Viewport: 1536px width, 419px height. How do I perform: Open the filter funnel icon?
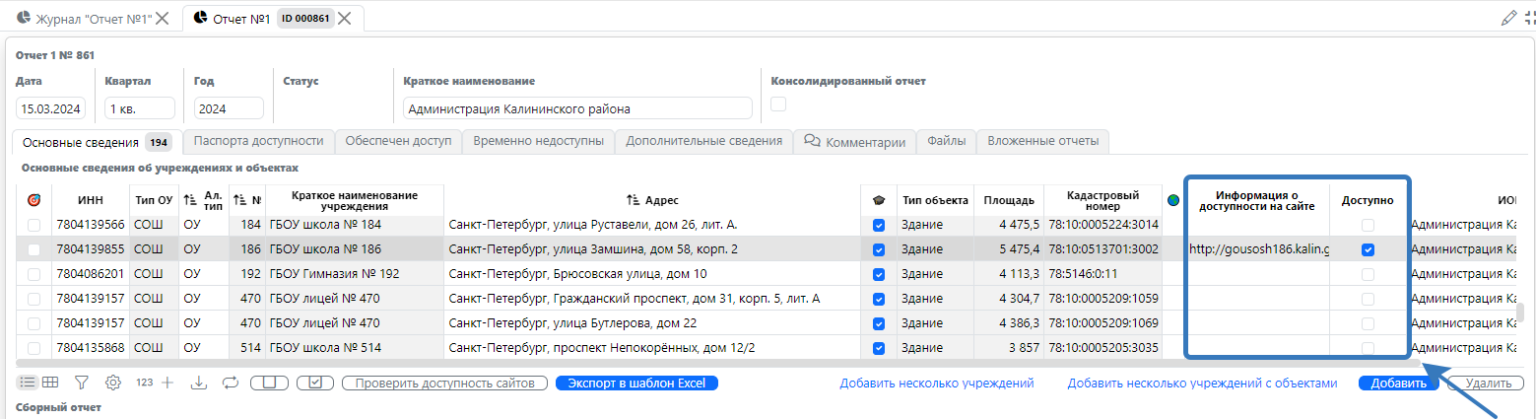[82, 382]
